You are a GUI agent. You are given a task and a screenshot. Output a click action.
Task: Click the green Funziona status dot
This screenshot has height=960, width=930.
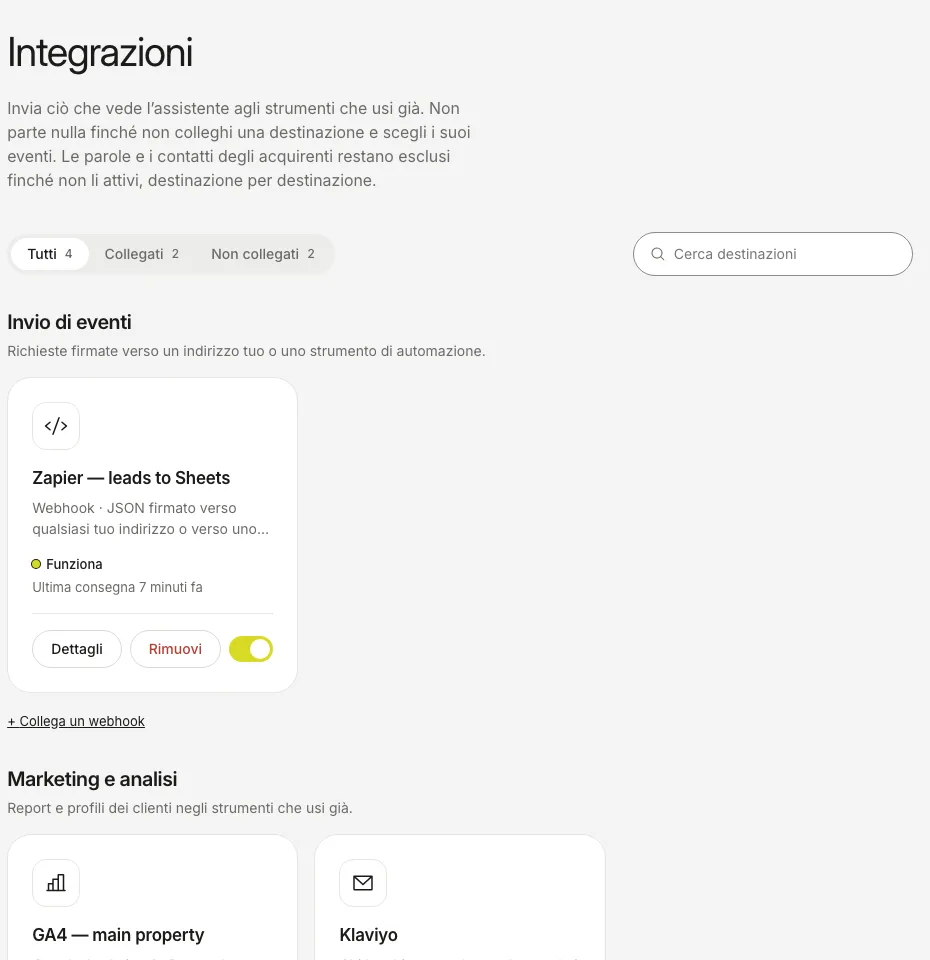coord(36,564)
